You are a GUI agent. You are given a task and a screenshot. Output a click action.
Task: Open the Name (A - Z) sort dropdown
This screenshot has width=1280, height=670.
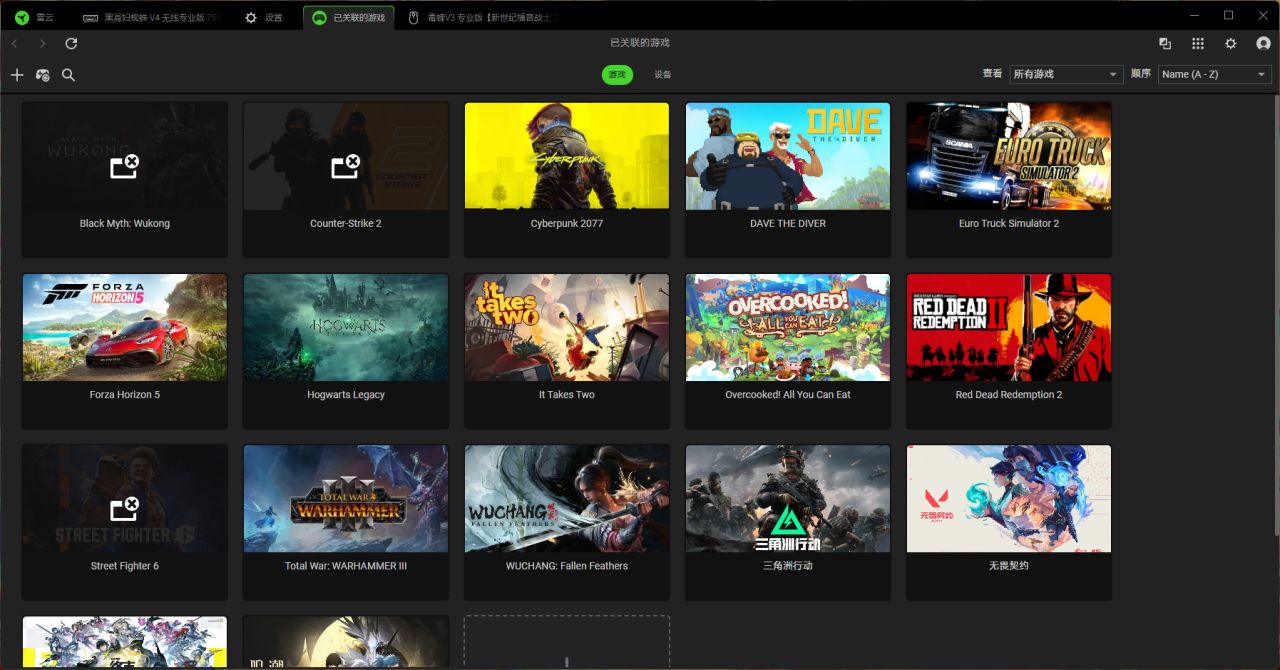[x=1214, y=74]
